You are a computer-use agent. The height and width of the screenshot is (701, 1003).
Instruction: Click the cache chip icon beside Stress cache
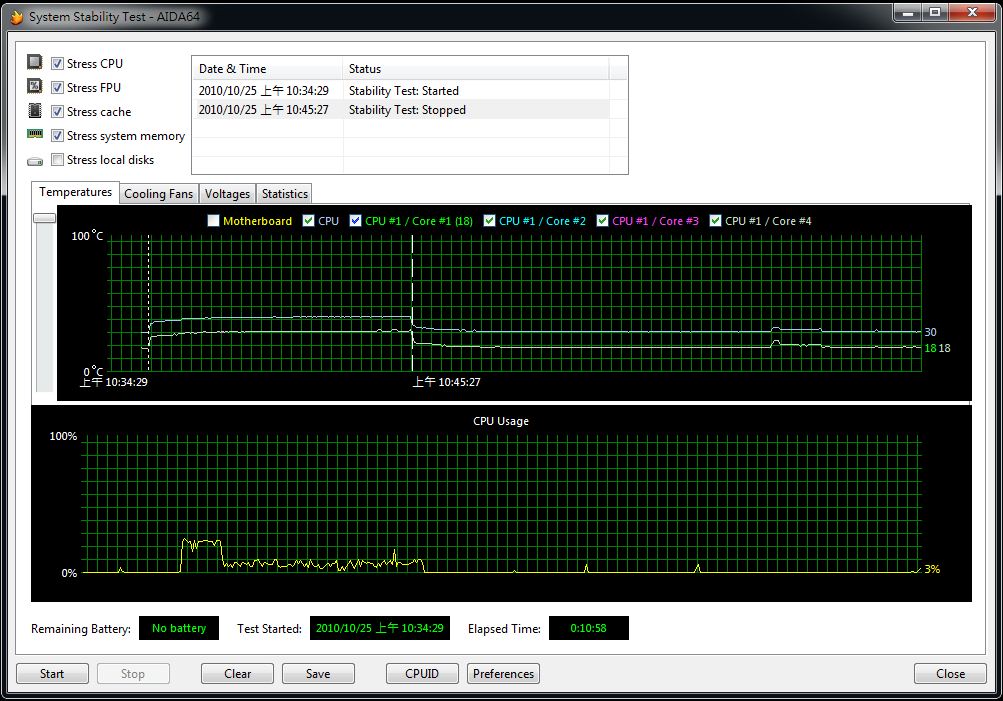(35, 111)
